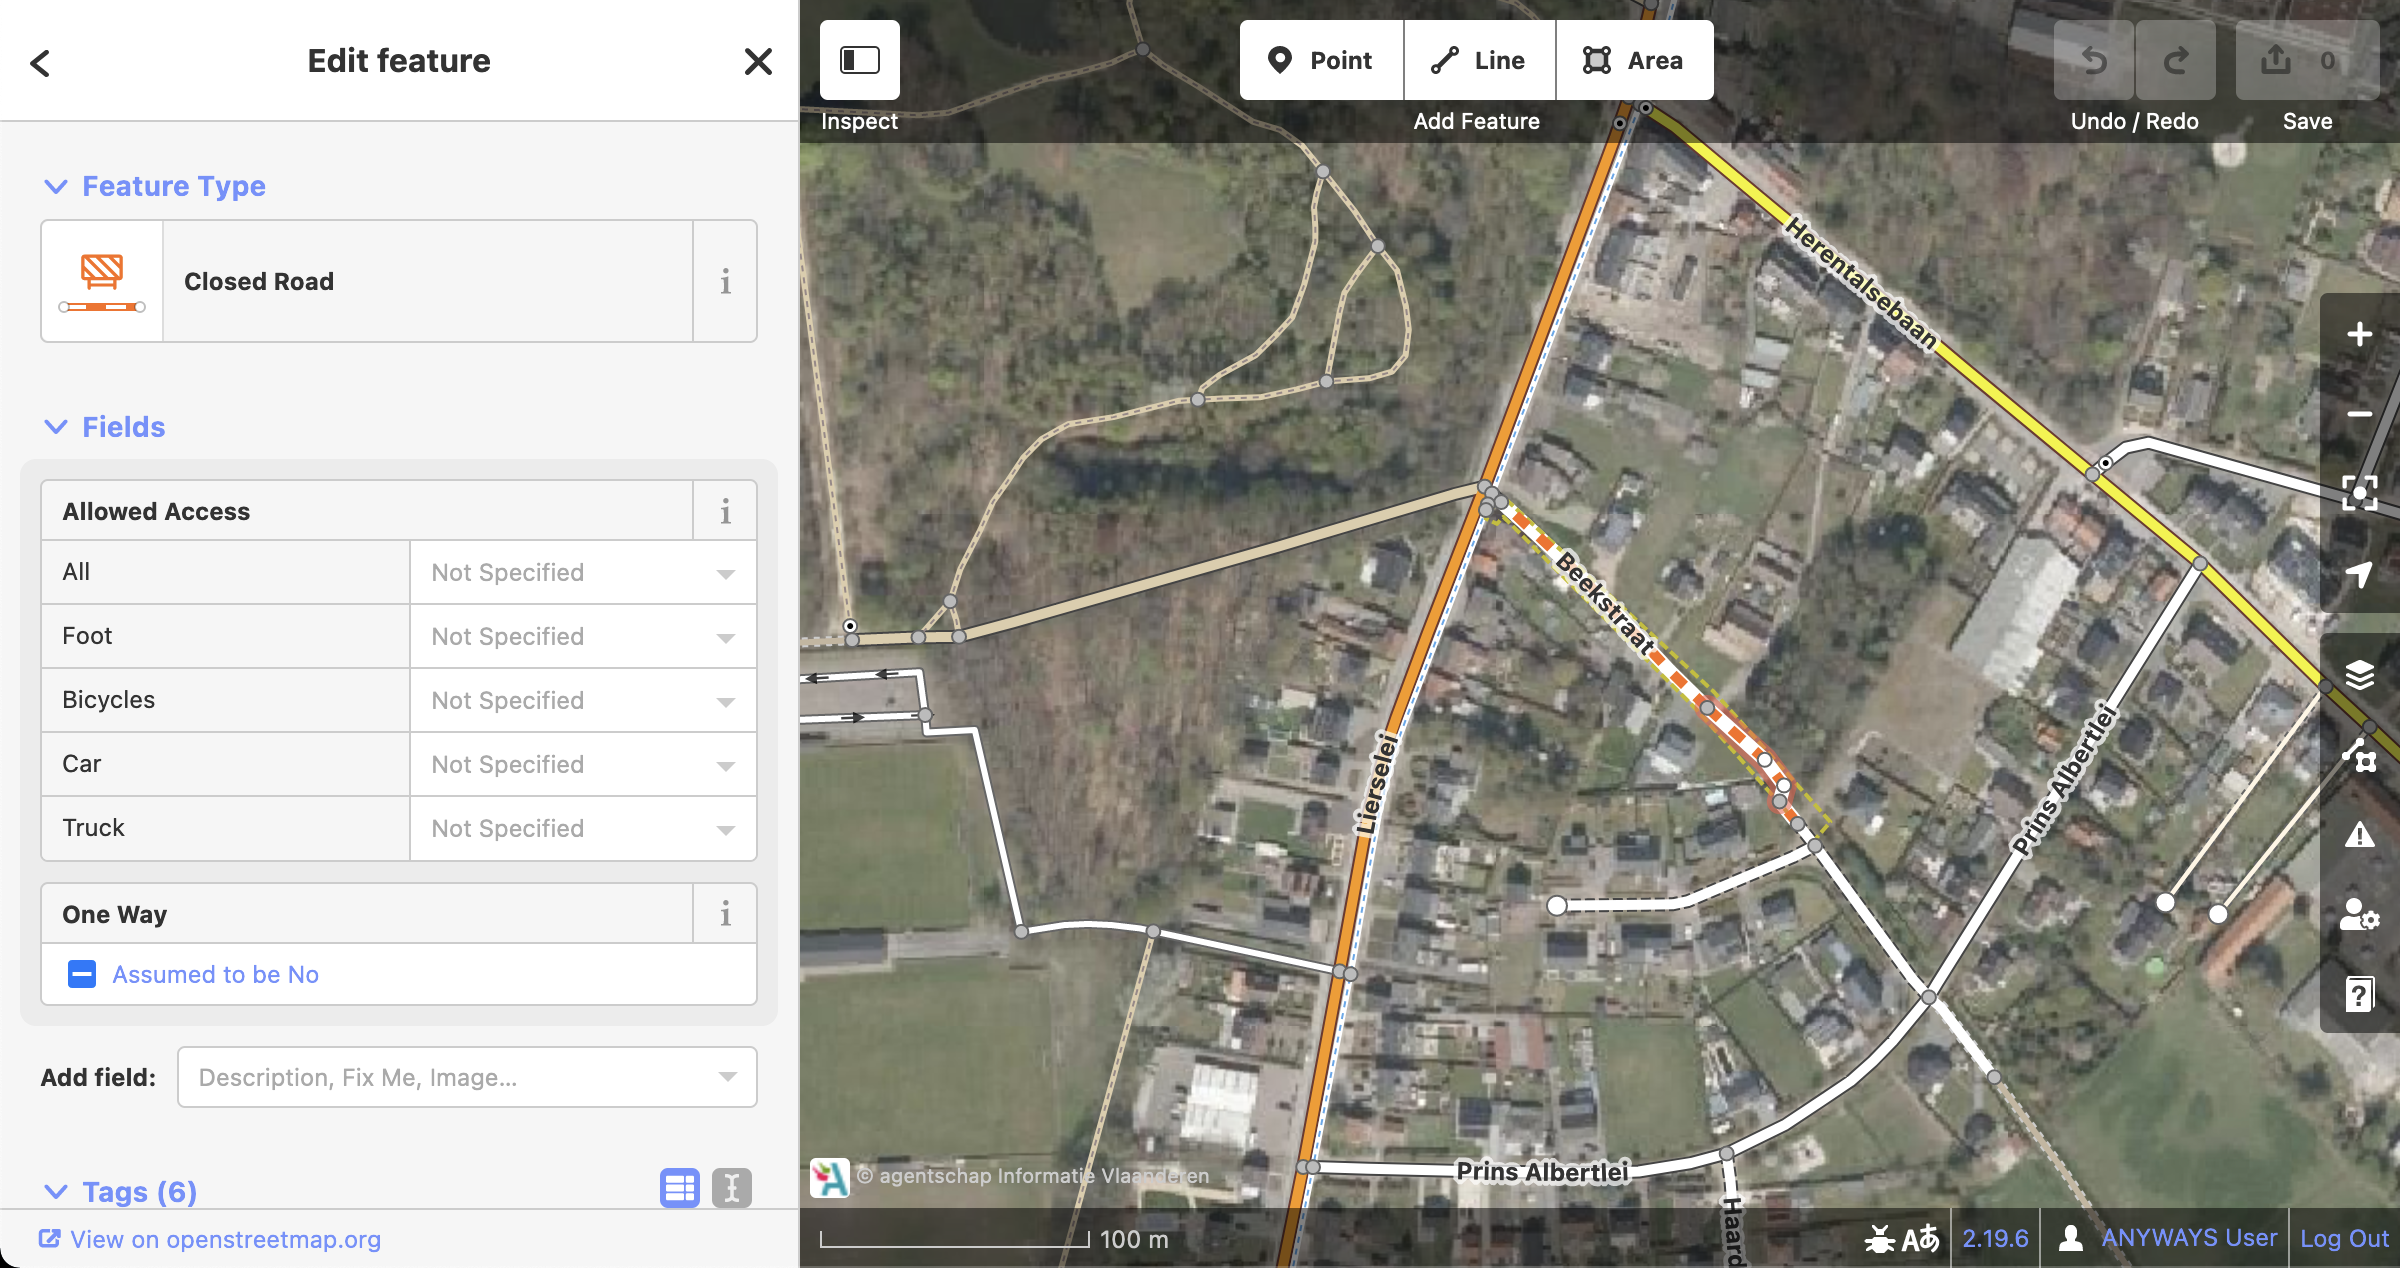Image resolution: width=2402 pixels, height=1268 pixels.
Task: Select the Closed Road feature type preset
Action: [x=367, y=281]
